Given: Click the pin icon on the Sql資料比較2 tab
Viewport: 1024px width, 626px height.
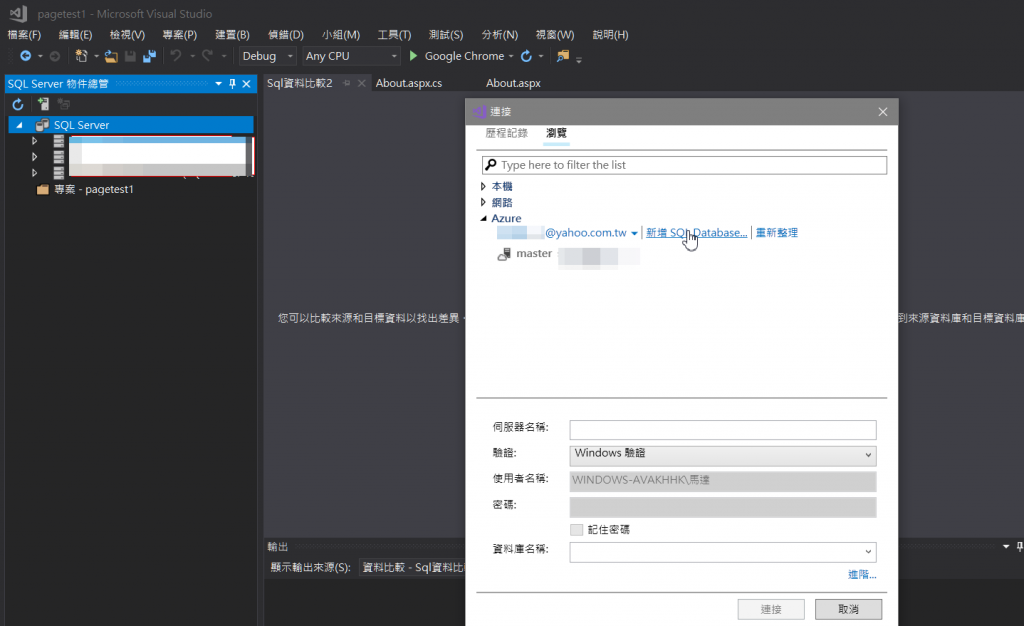Looking at the screenshot, I should pos(347,83).
